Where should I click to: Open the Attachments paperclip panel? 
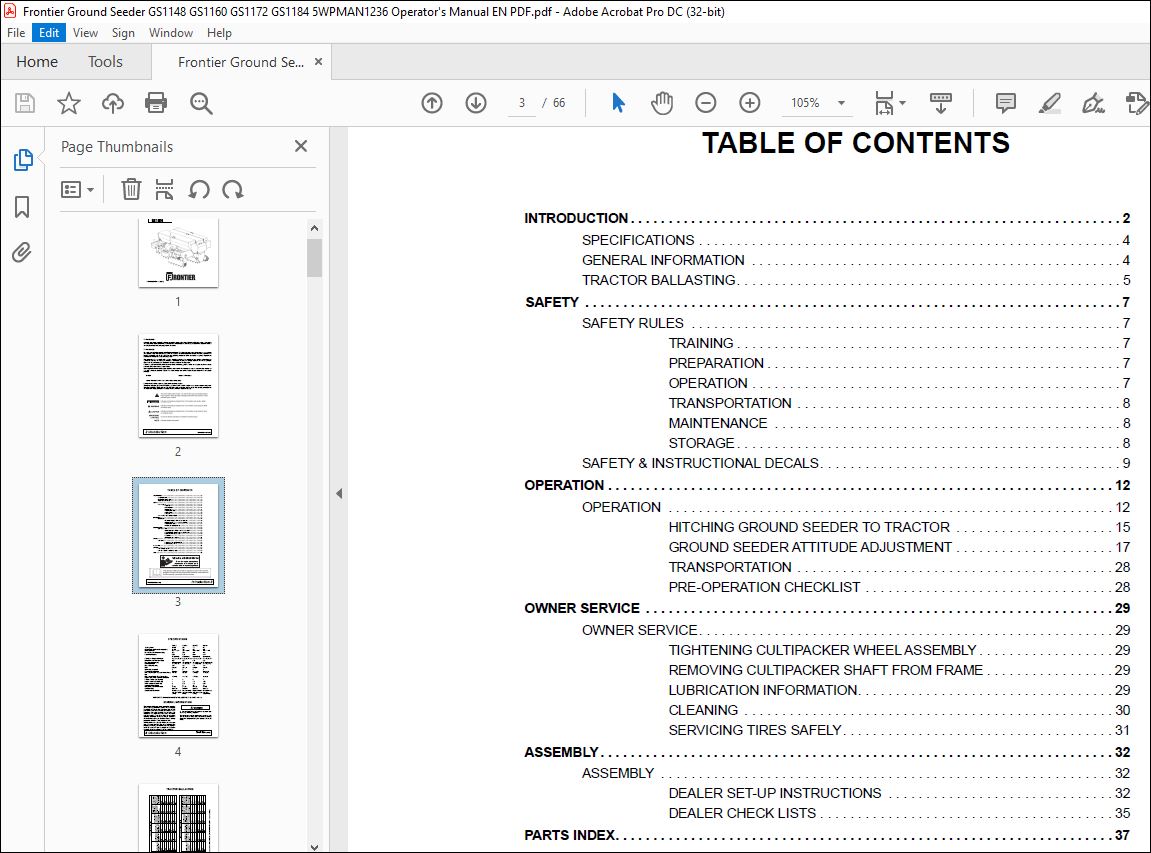tap(22, 253)
